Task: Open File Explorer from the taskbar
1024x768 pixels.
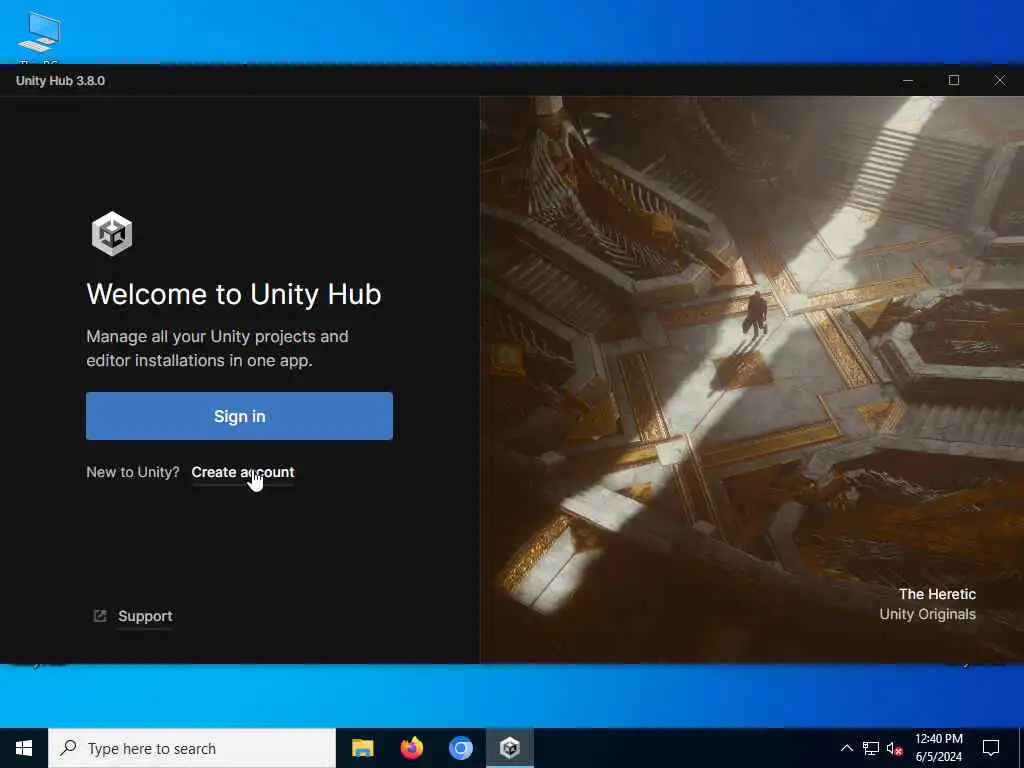Action: click(362, 748)
